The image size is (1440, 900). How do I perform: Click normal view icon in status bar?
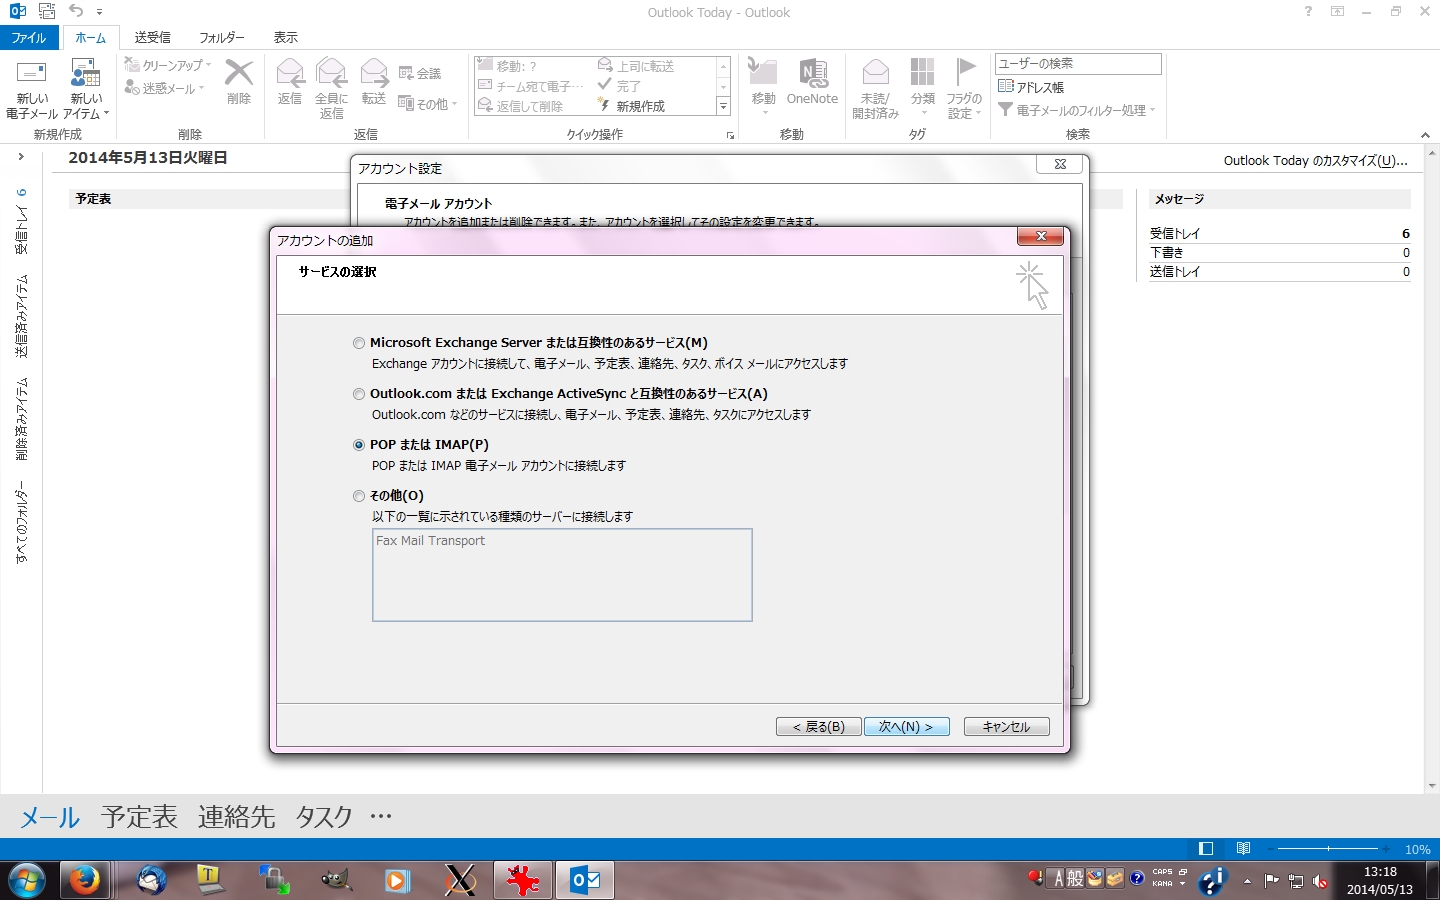pyautogui.click(x=1206, y=849)
